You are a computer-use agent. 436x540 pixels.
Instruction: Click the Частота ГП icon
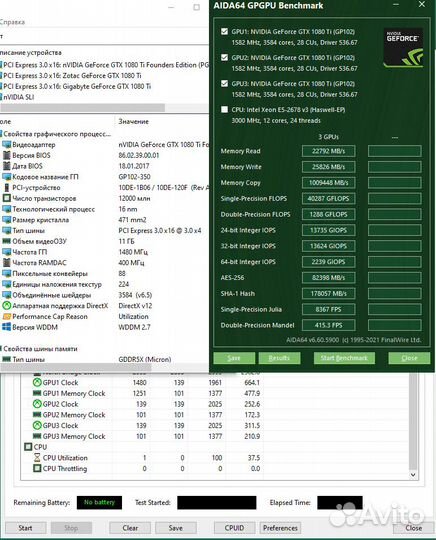[x=7, y=252]
